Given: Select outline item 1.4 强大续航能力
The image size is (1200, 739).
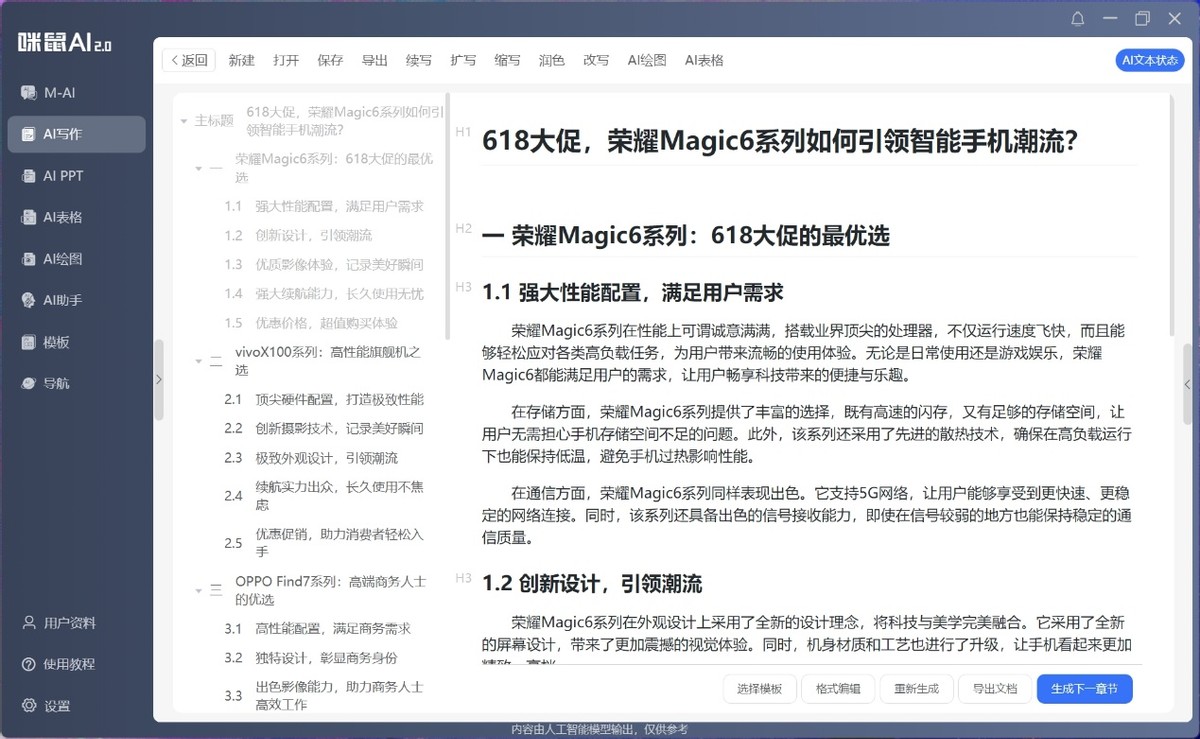Looking at the screenshot, I should tap(324, 294).
